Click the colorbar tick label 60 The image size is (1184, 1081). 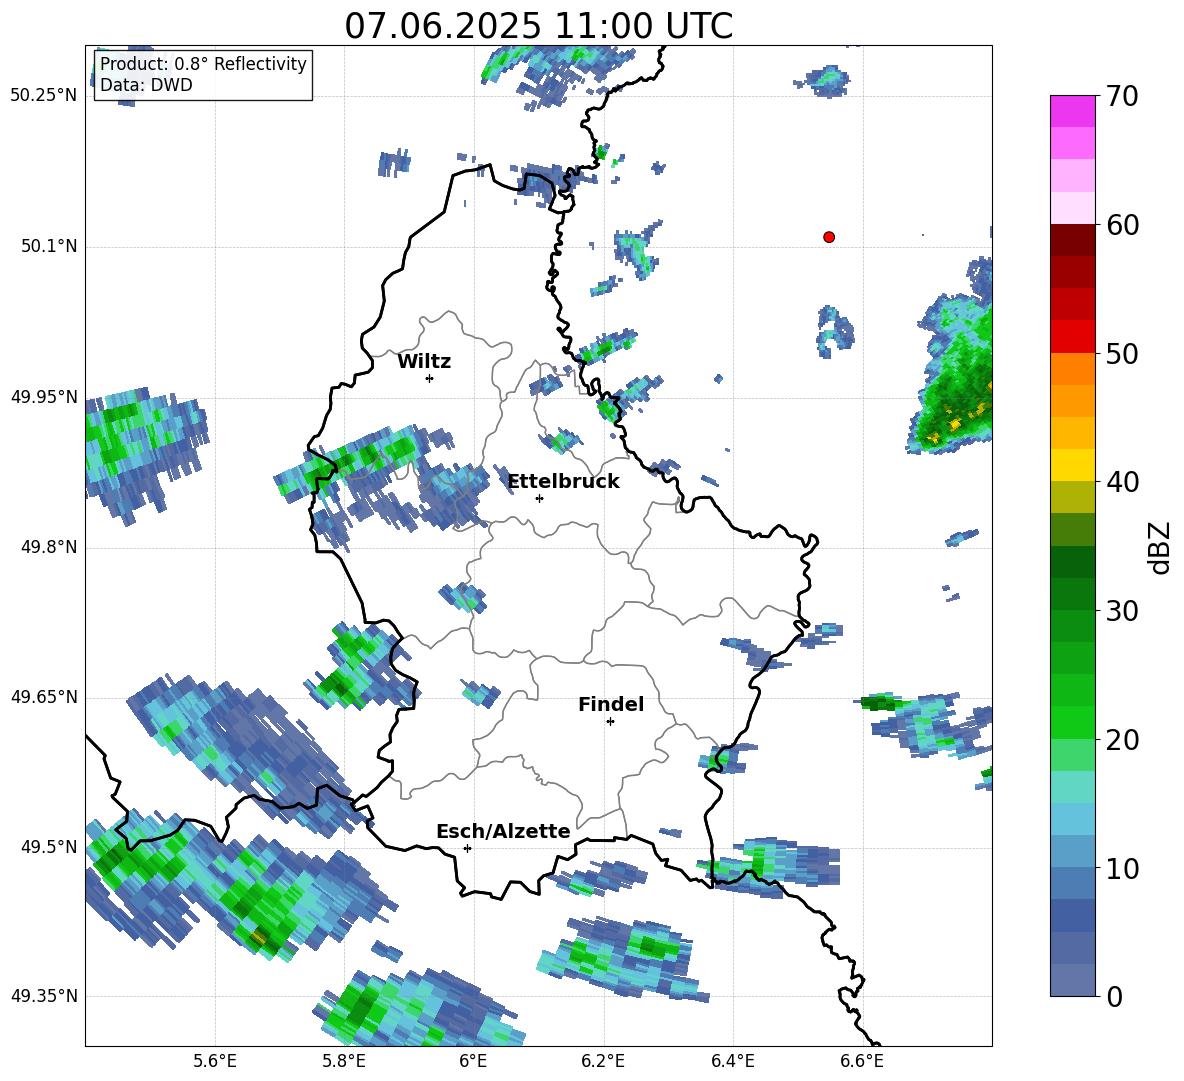(x=1122, y=225)
